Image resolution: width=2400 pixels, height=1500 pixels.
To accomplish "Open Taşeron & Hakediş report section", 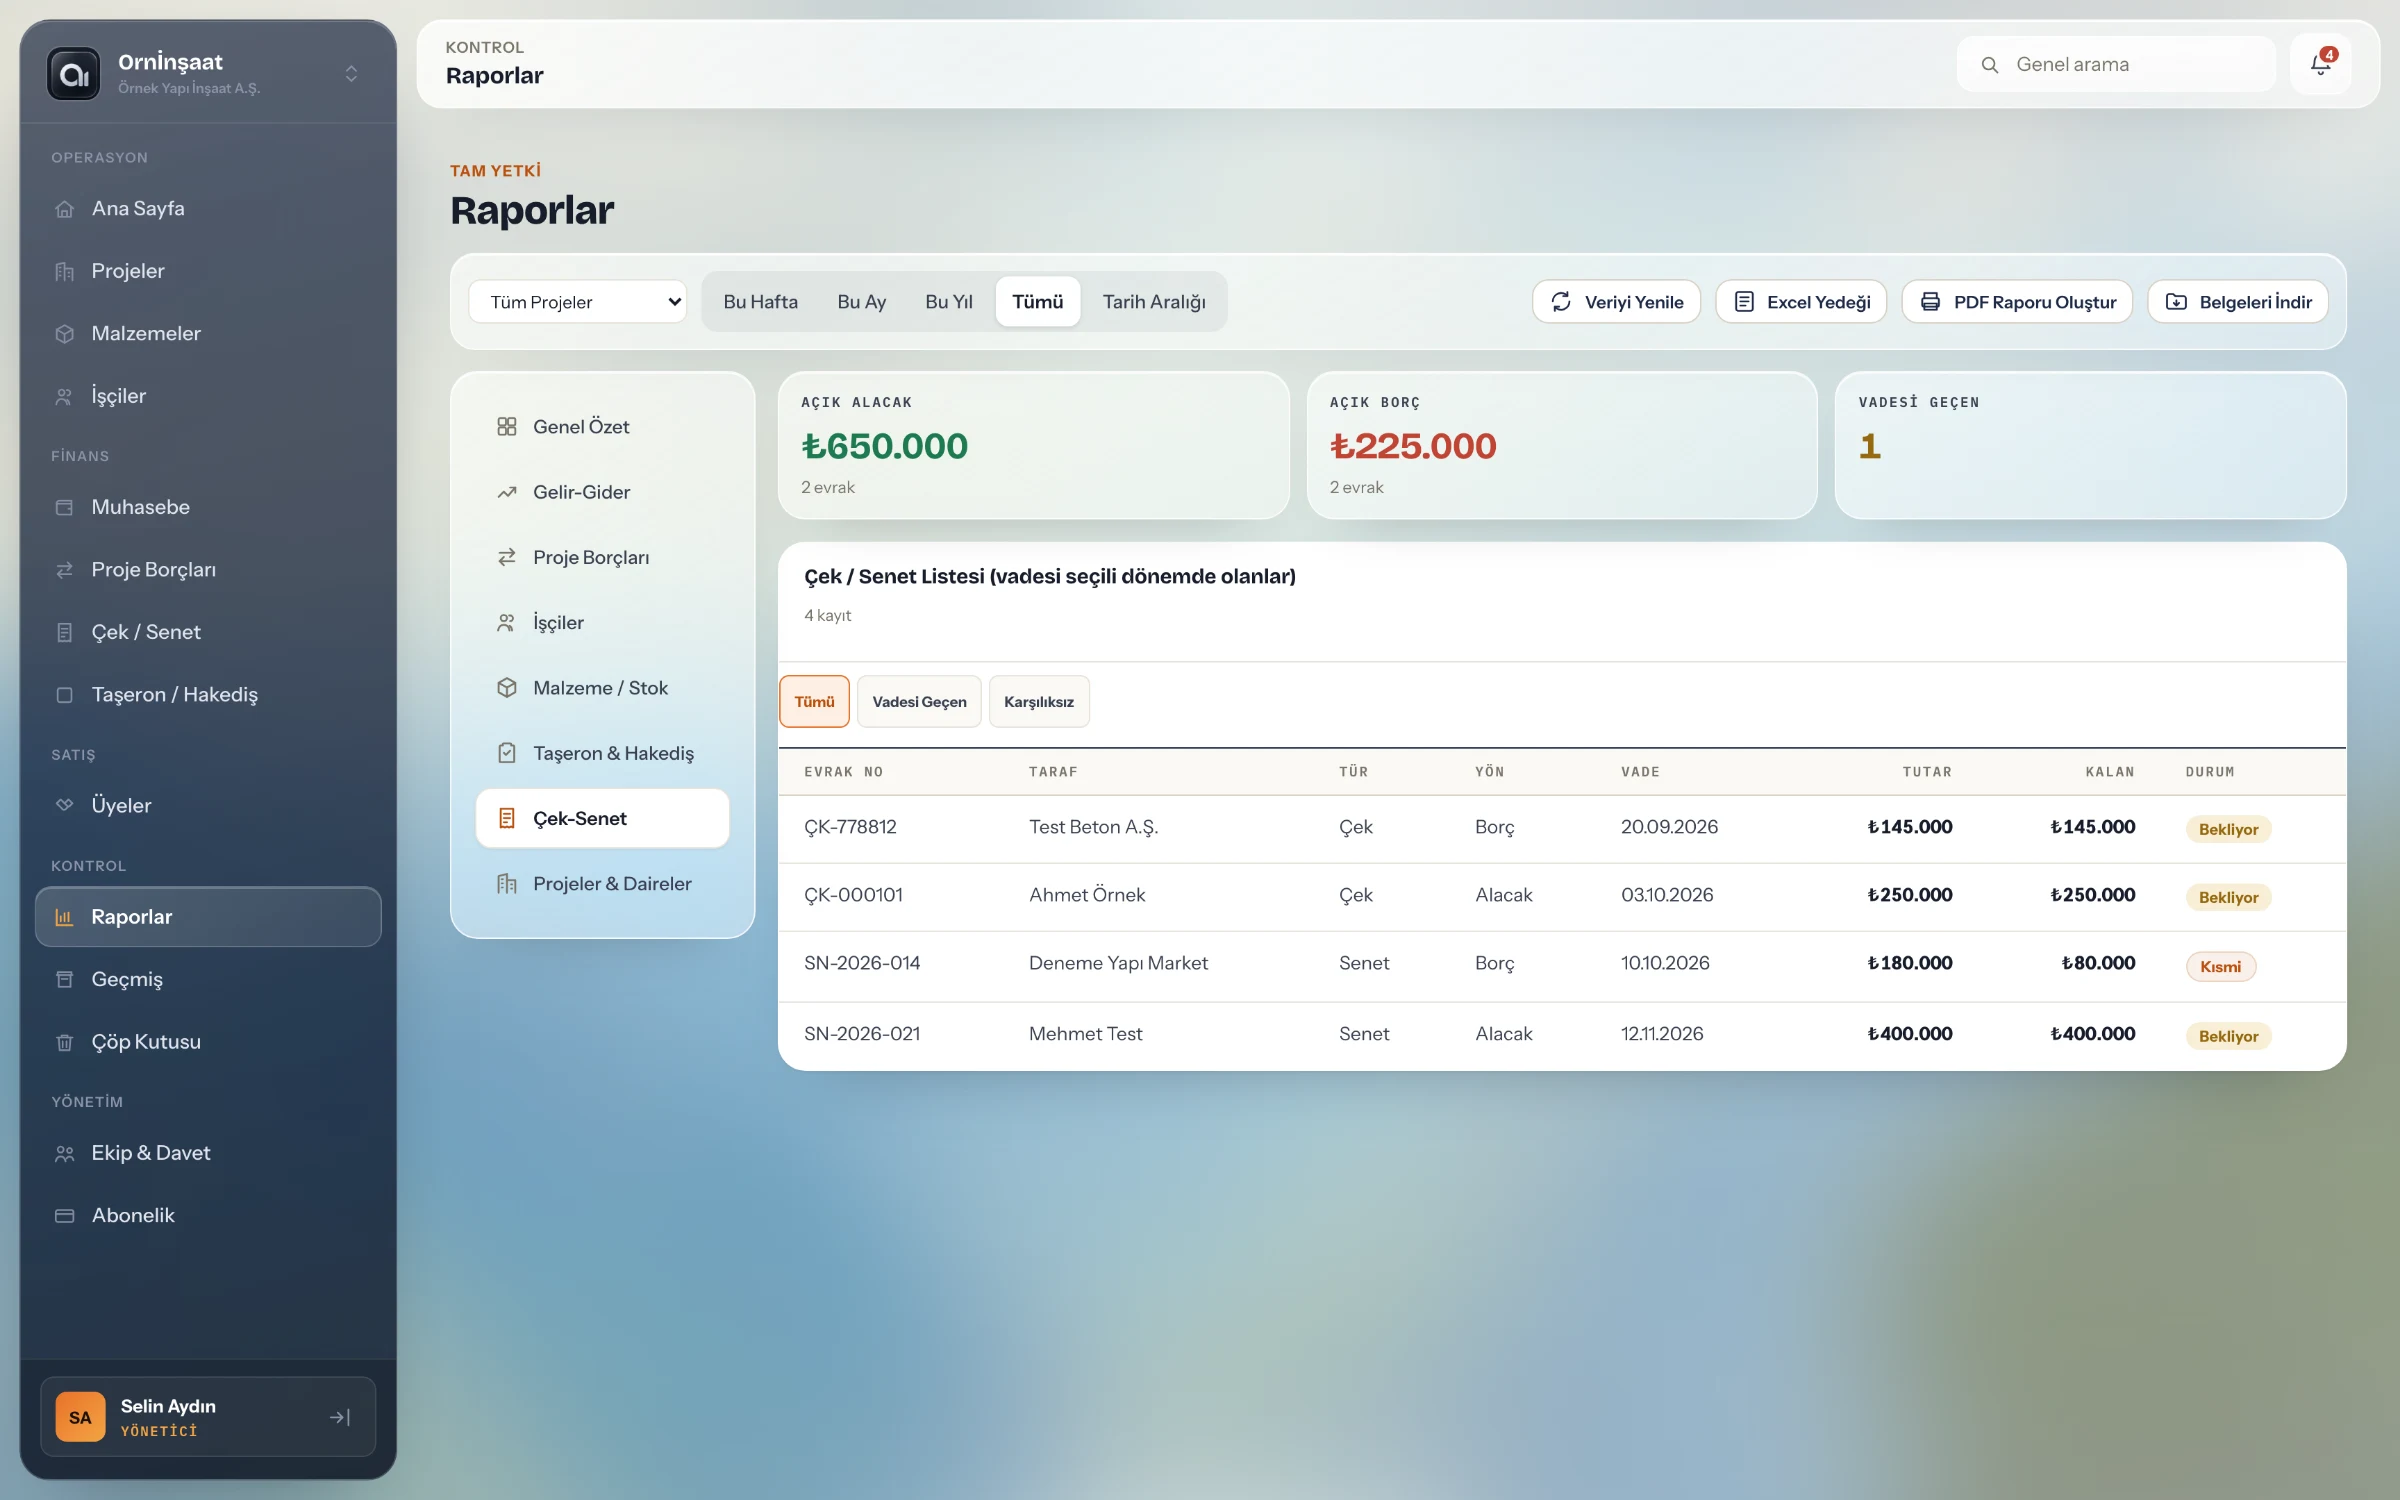I will click(603, 754).
